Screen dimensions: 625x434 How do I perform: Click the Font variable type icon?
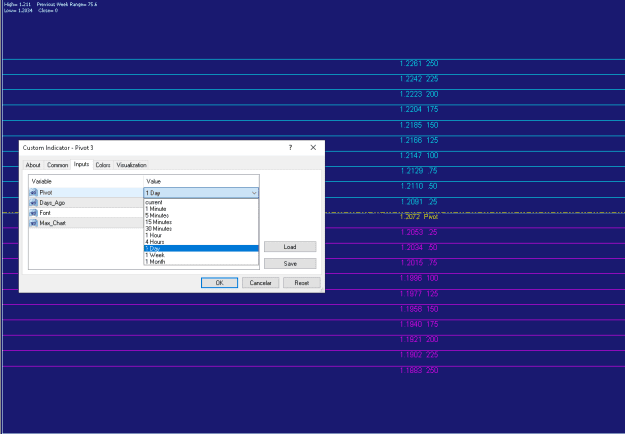click(33, 213)
